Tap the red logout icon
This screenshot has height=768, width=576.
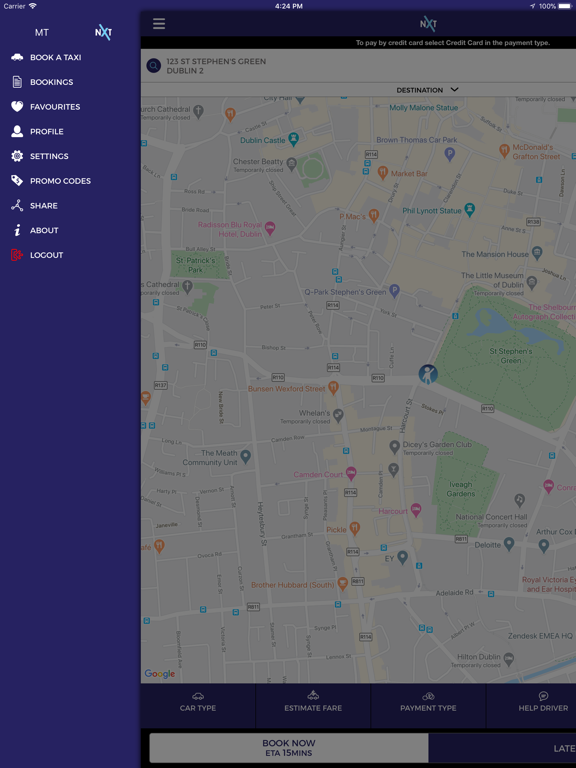(17, 255)
